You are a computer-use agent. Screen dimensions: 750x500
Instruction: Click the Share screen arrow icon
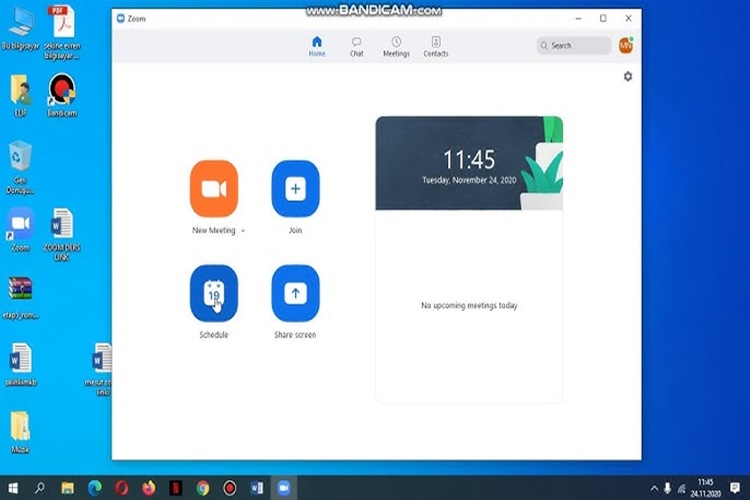pos(295,293)
